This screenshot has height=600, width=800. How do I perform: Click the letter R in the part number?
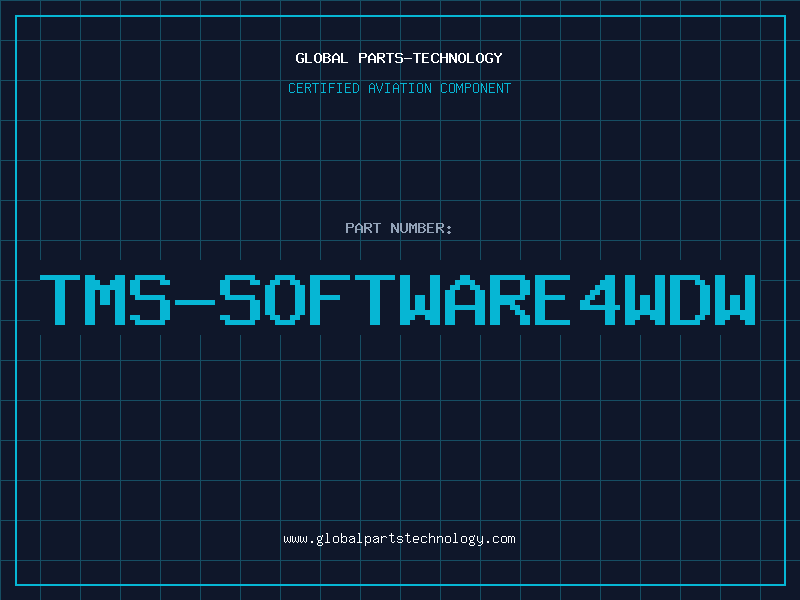point(514,299)
